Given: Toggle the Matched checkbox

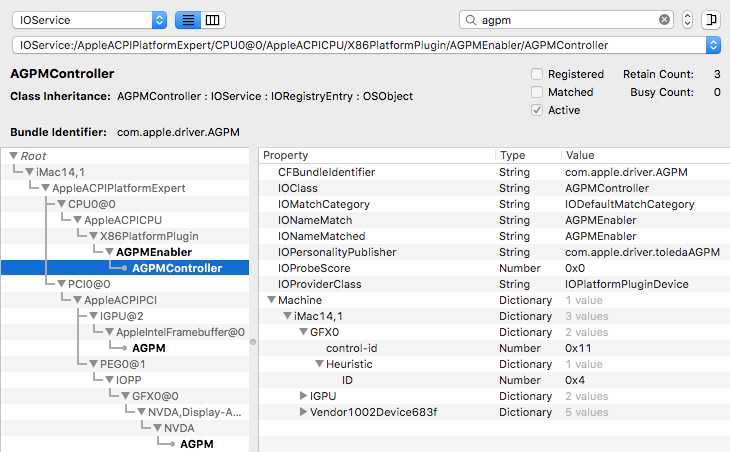Looking at the screenshot, I should coord(537,92).
